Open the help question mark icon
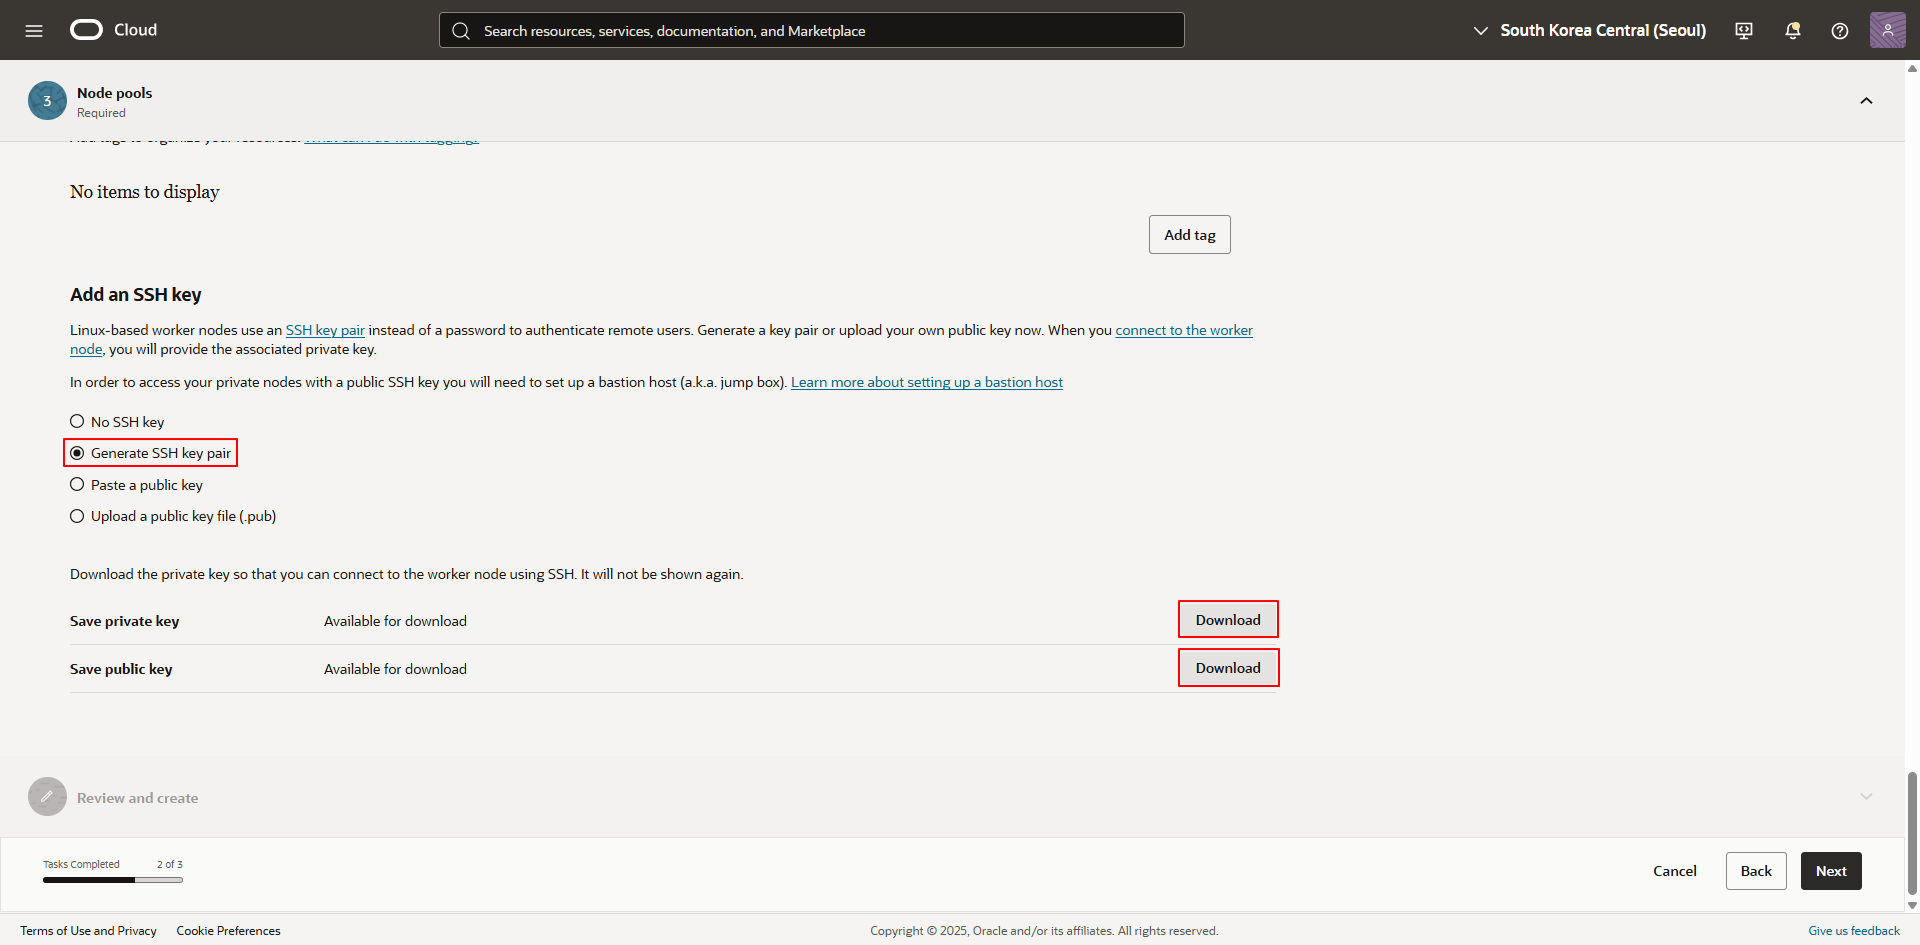Screen dimensions: 1920x945 click(x=1839, y=31)
